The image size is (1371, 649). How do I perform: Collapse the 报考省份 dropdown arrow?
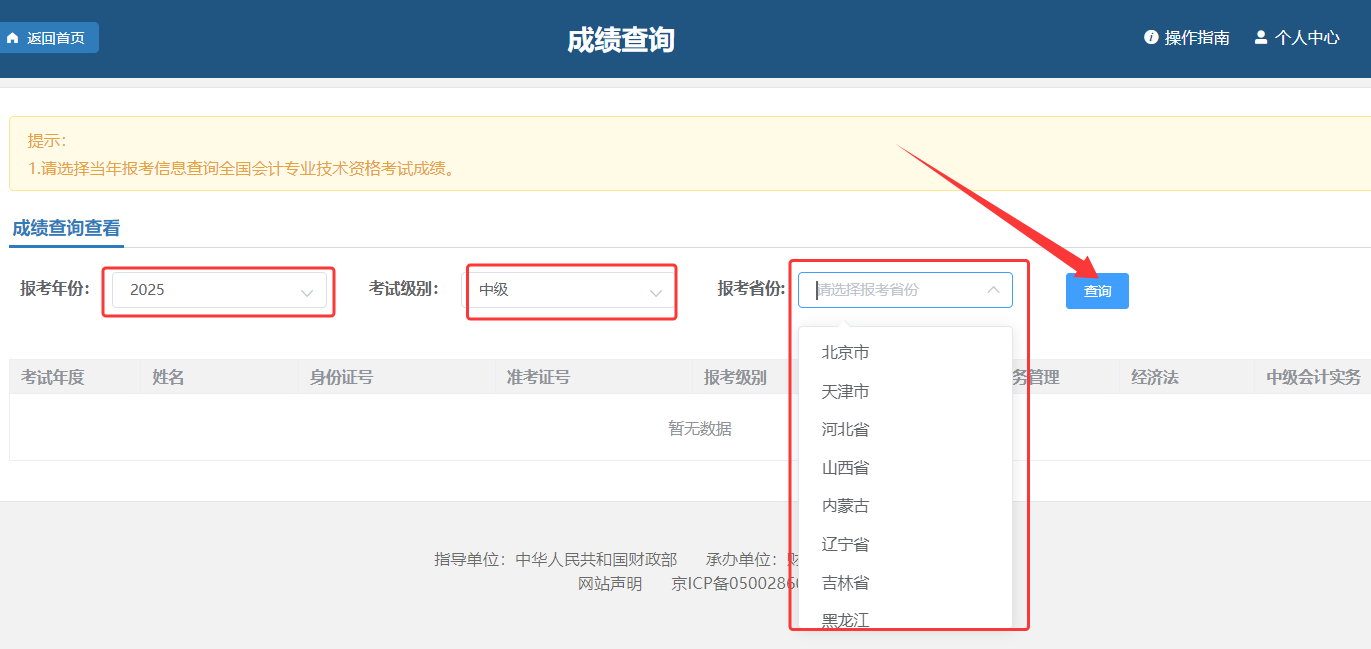tap(993, 290)
